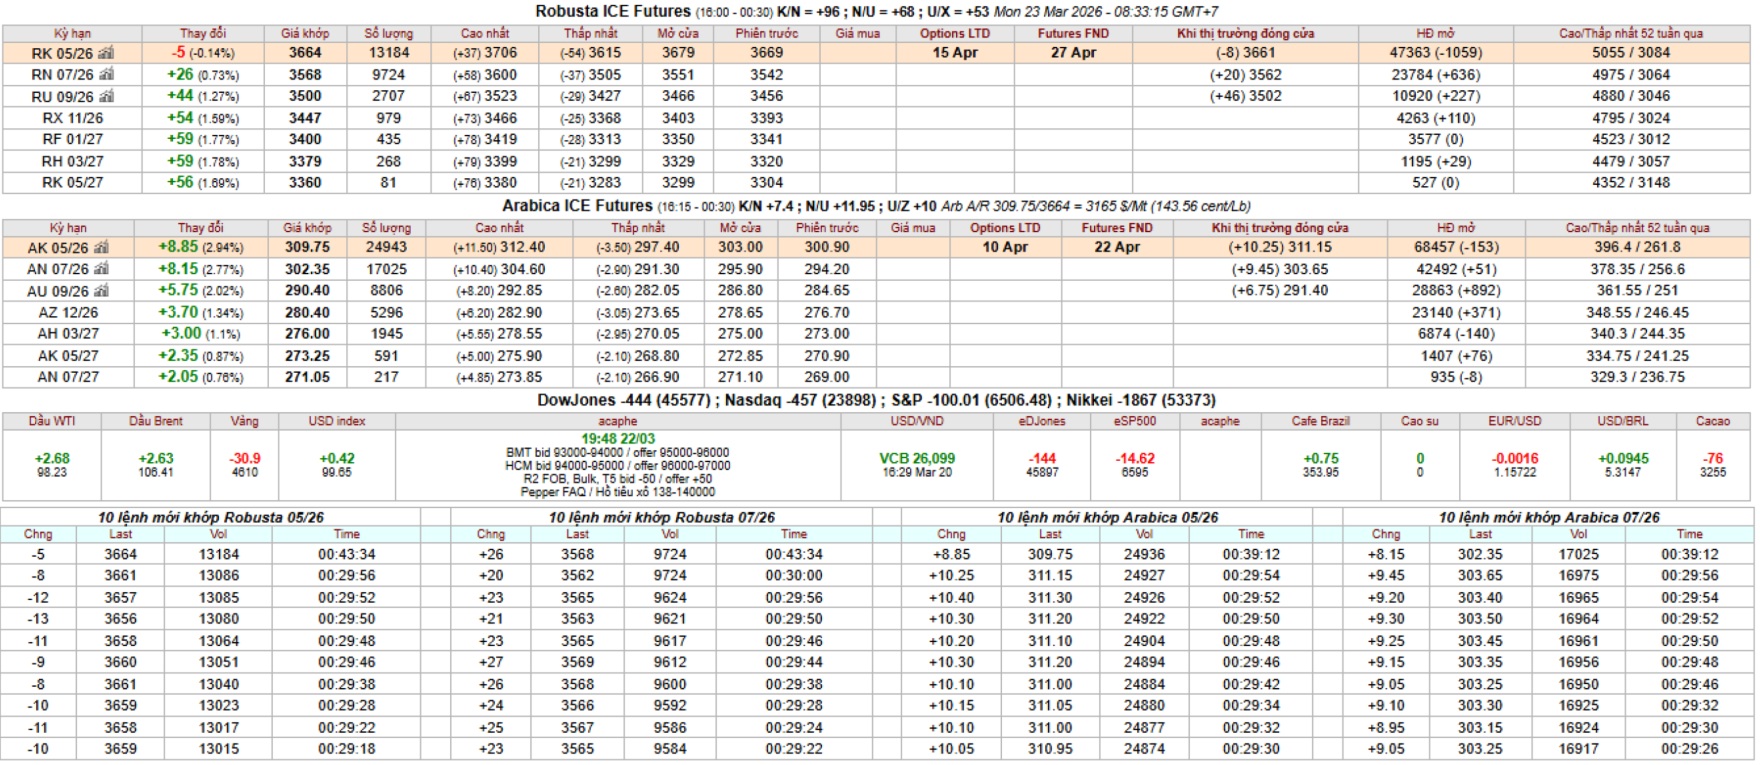Open chart icon for Robusta RN 07/26
1760x765 pixels.
point(106,75)
